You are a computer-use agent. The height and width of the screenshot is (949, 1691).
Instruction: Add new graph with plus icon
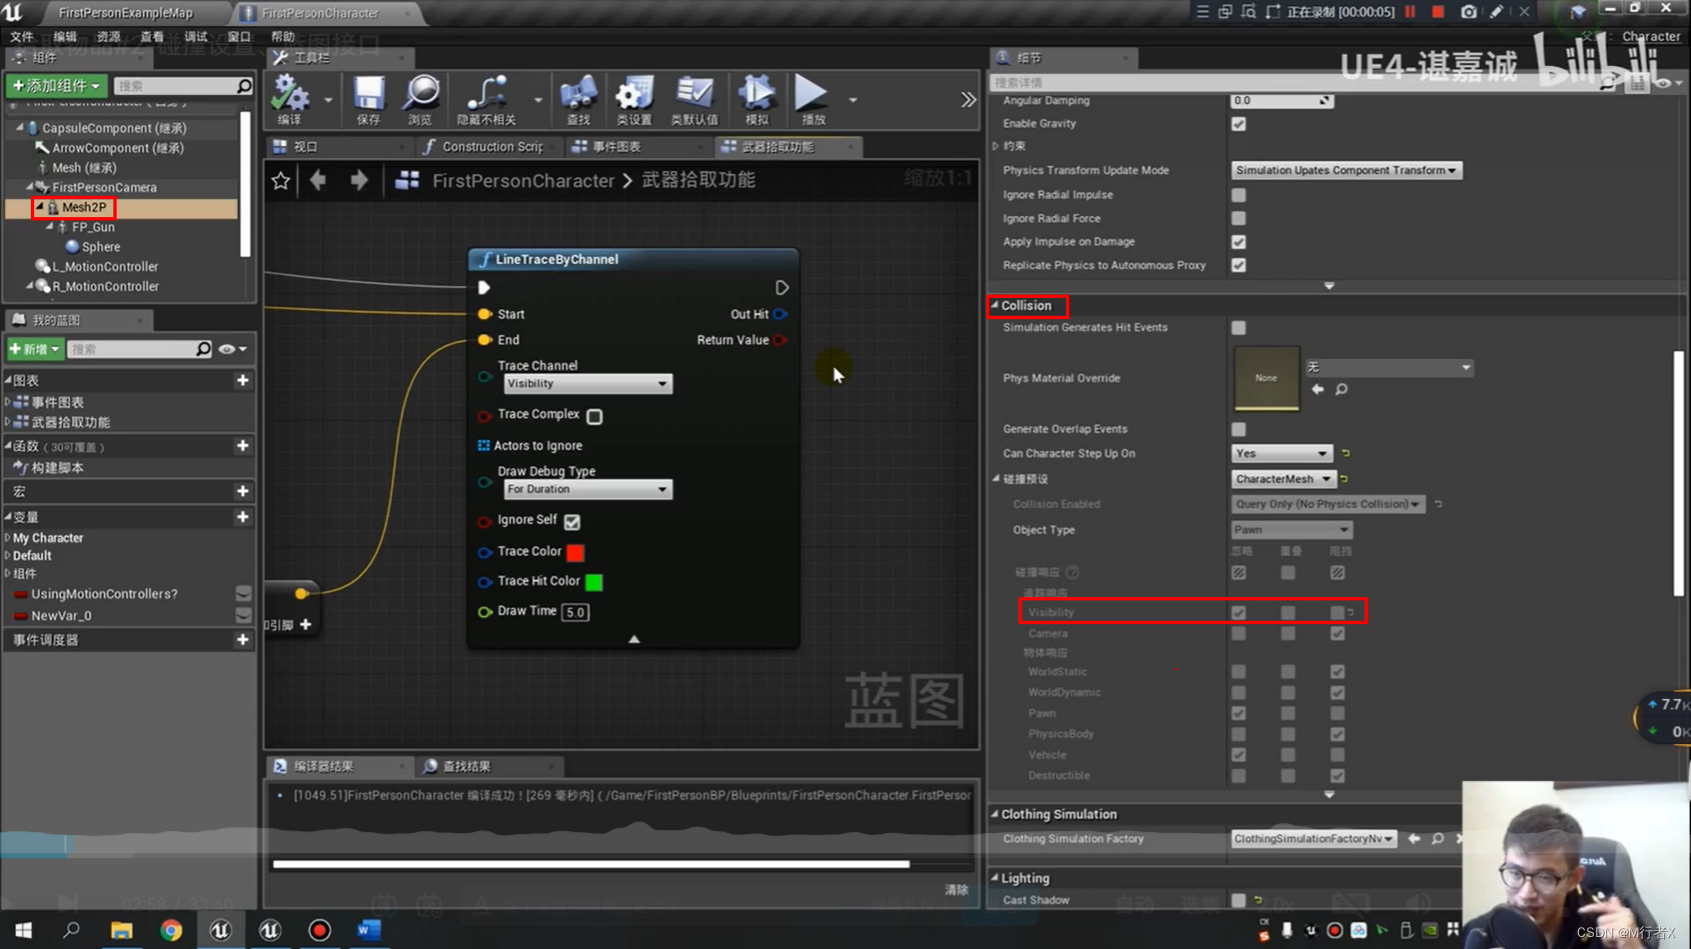[x=242, y=380]
